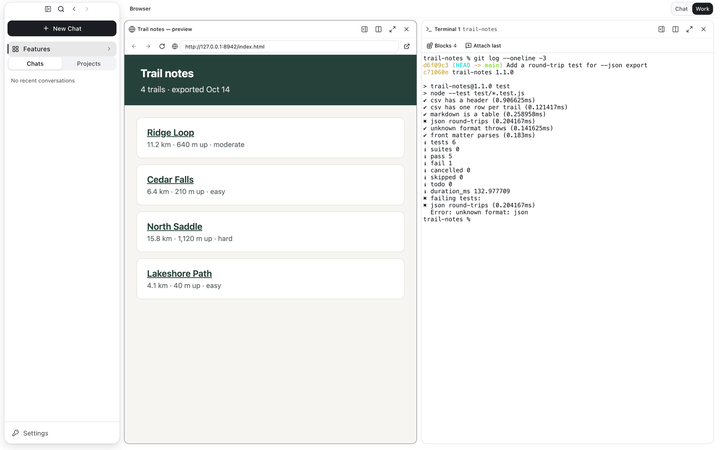Focus the URL address field

coord(289,46)
